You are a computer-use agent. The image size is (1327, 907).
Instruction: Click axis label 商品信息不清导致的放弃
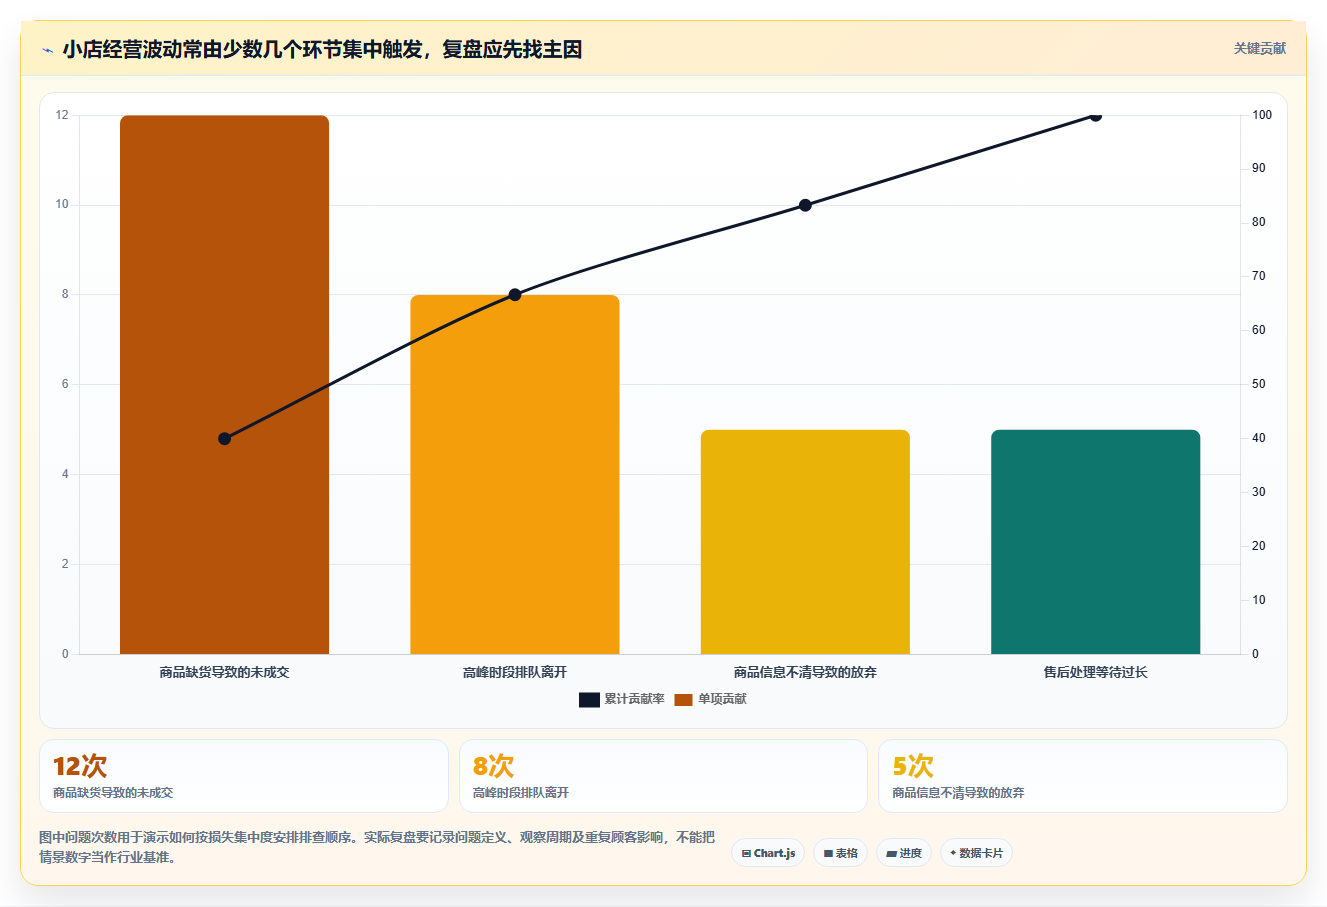pyautogui.click(x=805, y=673)
